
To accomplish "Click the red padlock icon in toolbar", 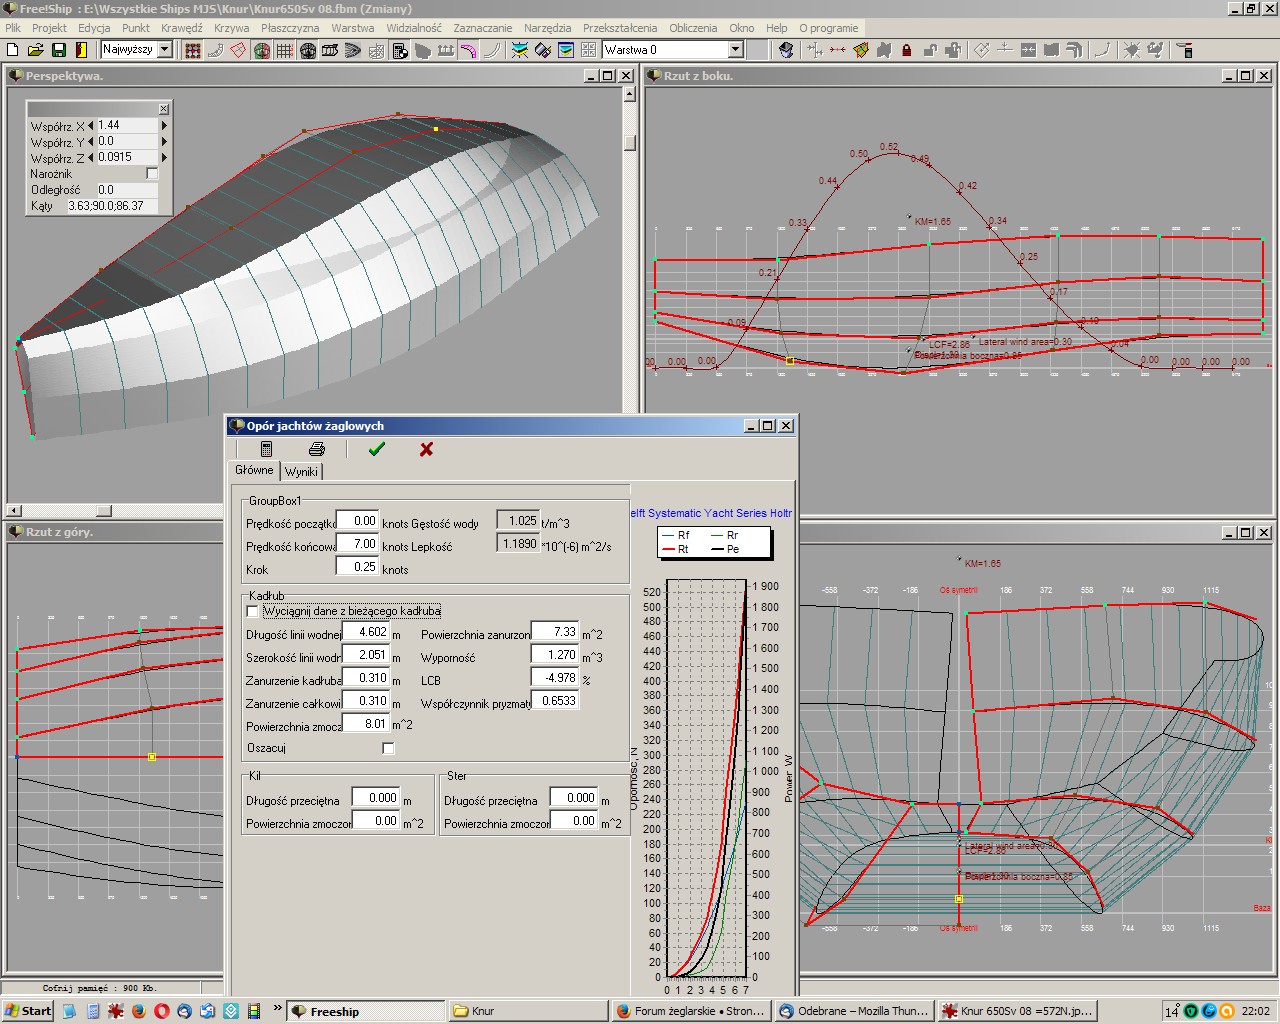I will point(907,50).
